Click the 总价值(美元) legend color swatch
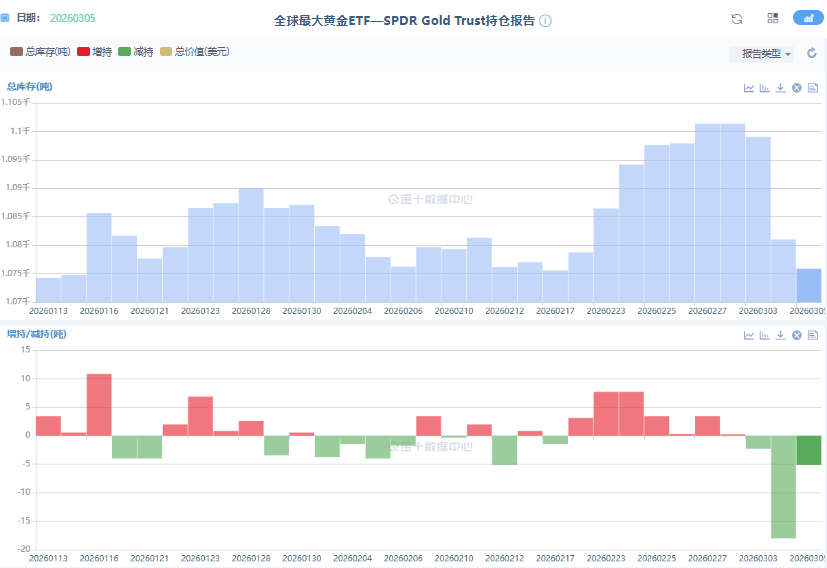This screenshot has height=568, width=827. tap(167, 51)
